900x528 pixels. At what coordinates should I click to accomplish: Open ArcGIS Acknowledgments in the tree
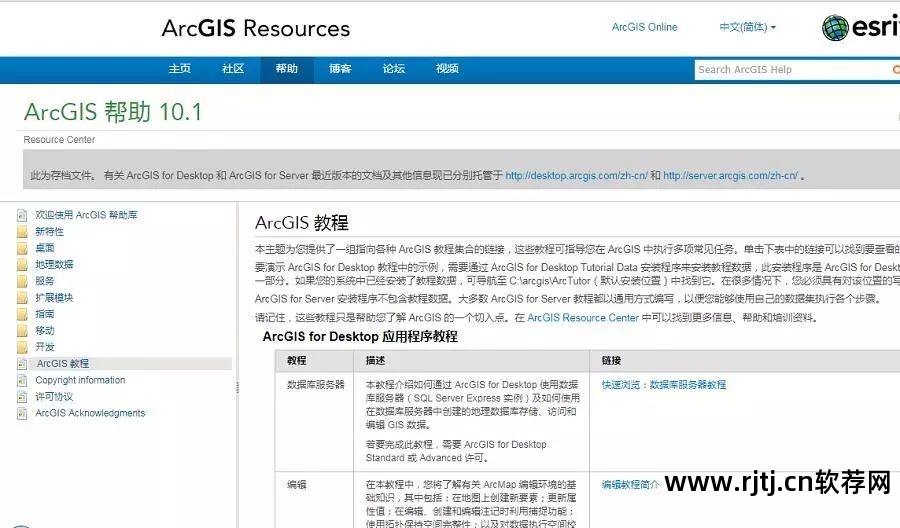[90, 413]
